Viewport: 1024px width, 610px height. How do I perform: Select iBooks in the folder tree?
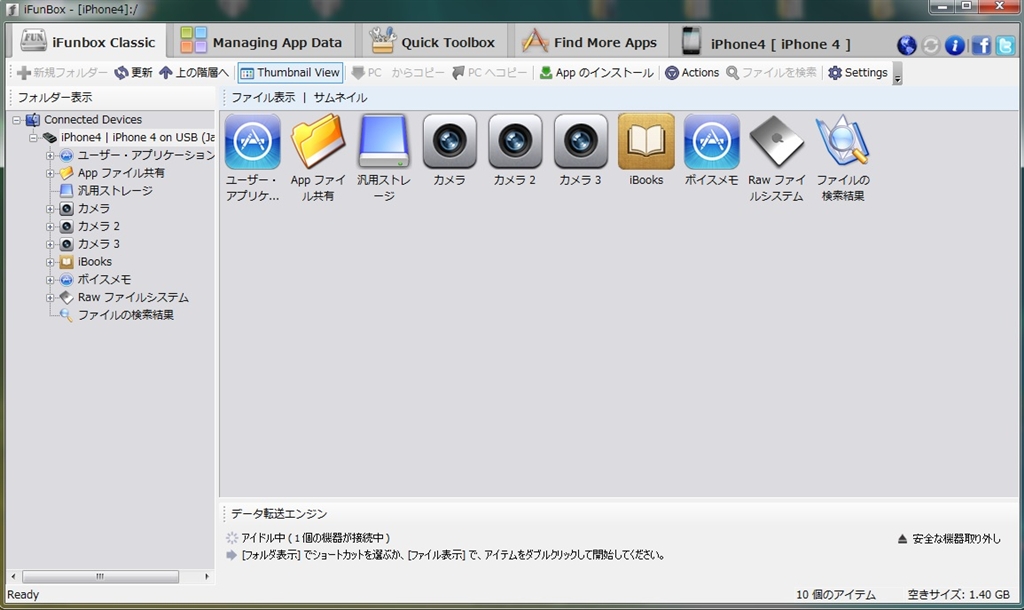coord(95,262)
